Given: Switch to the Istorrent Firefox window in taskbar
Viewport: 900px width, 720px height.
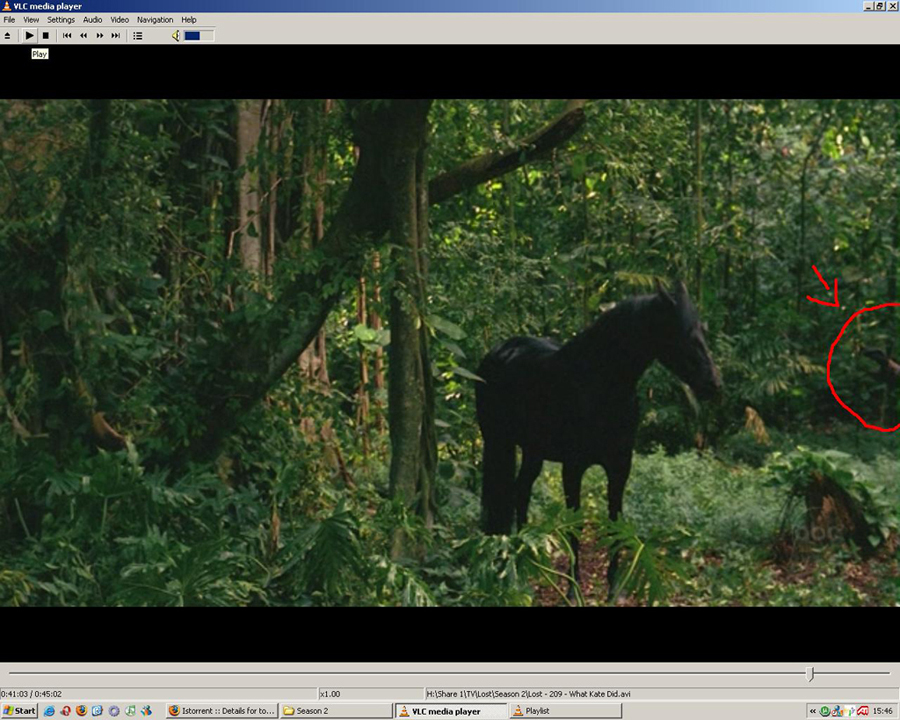Looking at the screenshot, I should point(222,711).
